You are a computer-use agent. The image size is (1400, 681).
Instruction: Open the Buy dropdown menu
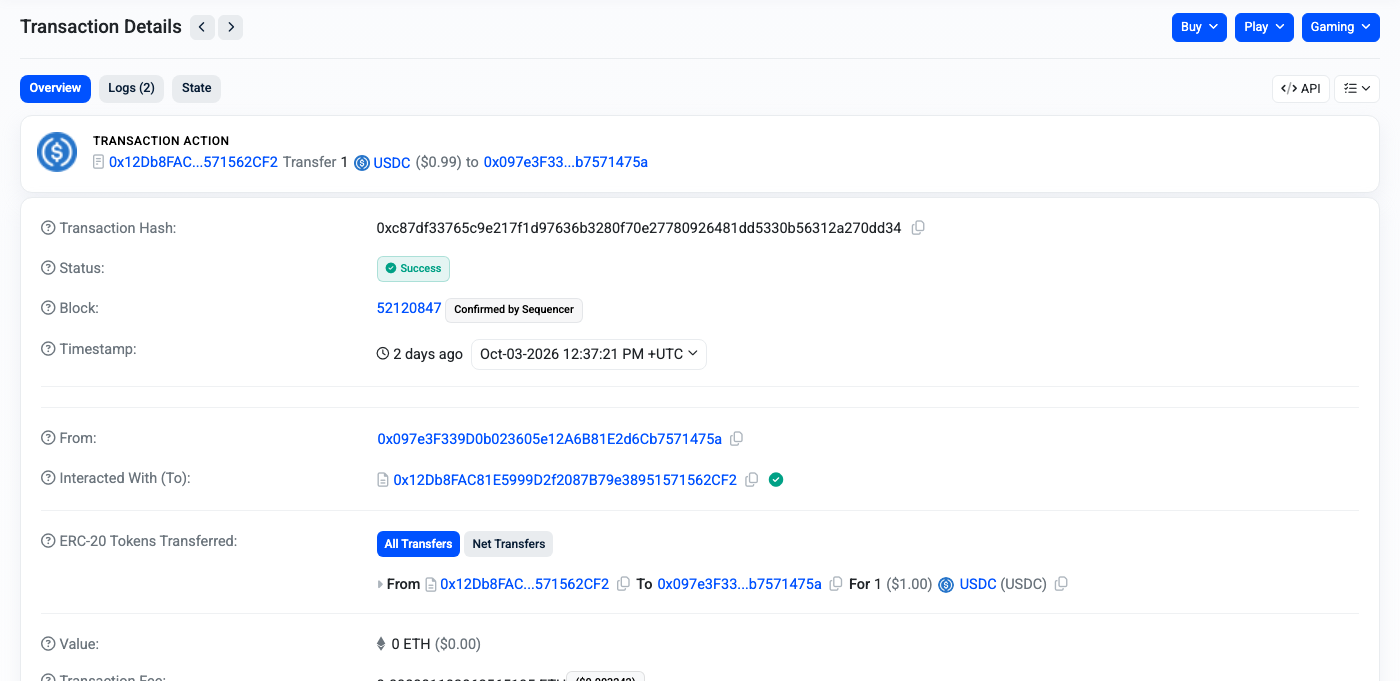click(1199, 27)
